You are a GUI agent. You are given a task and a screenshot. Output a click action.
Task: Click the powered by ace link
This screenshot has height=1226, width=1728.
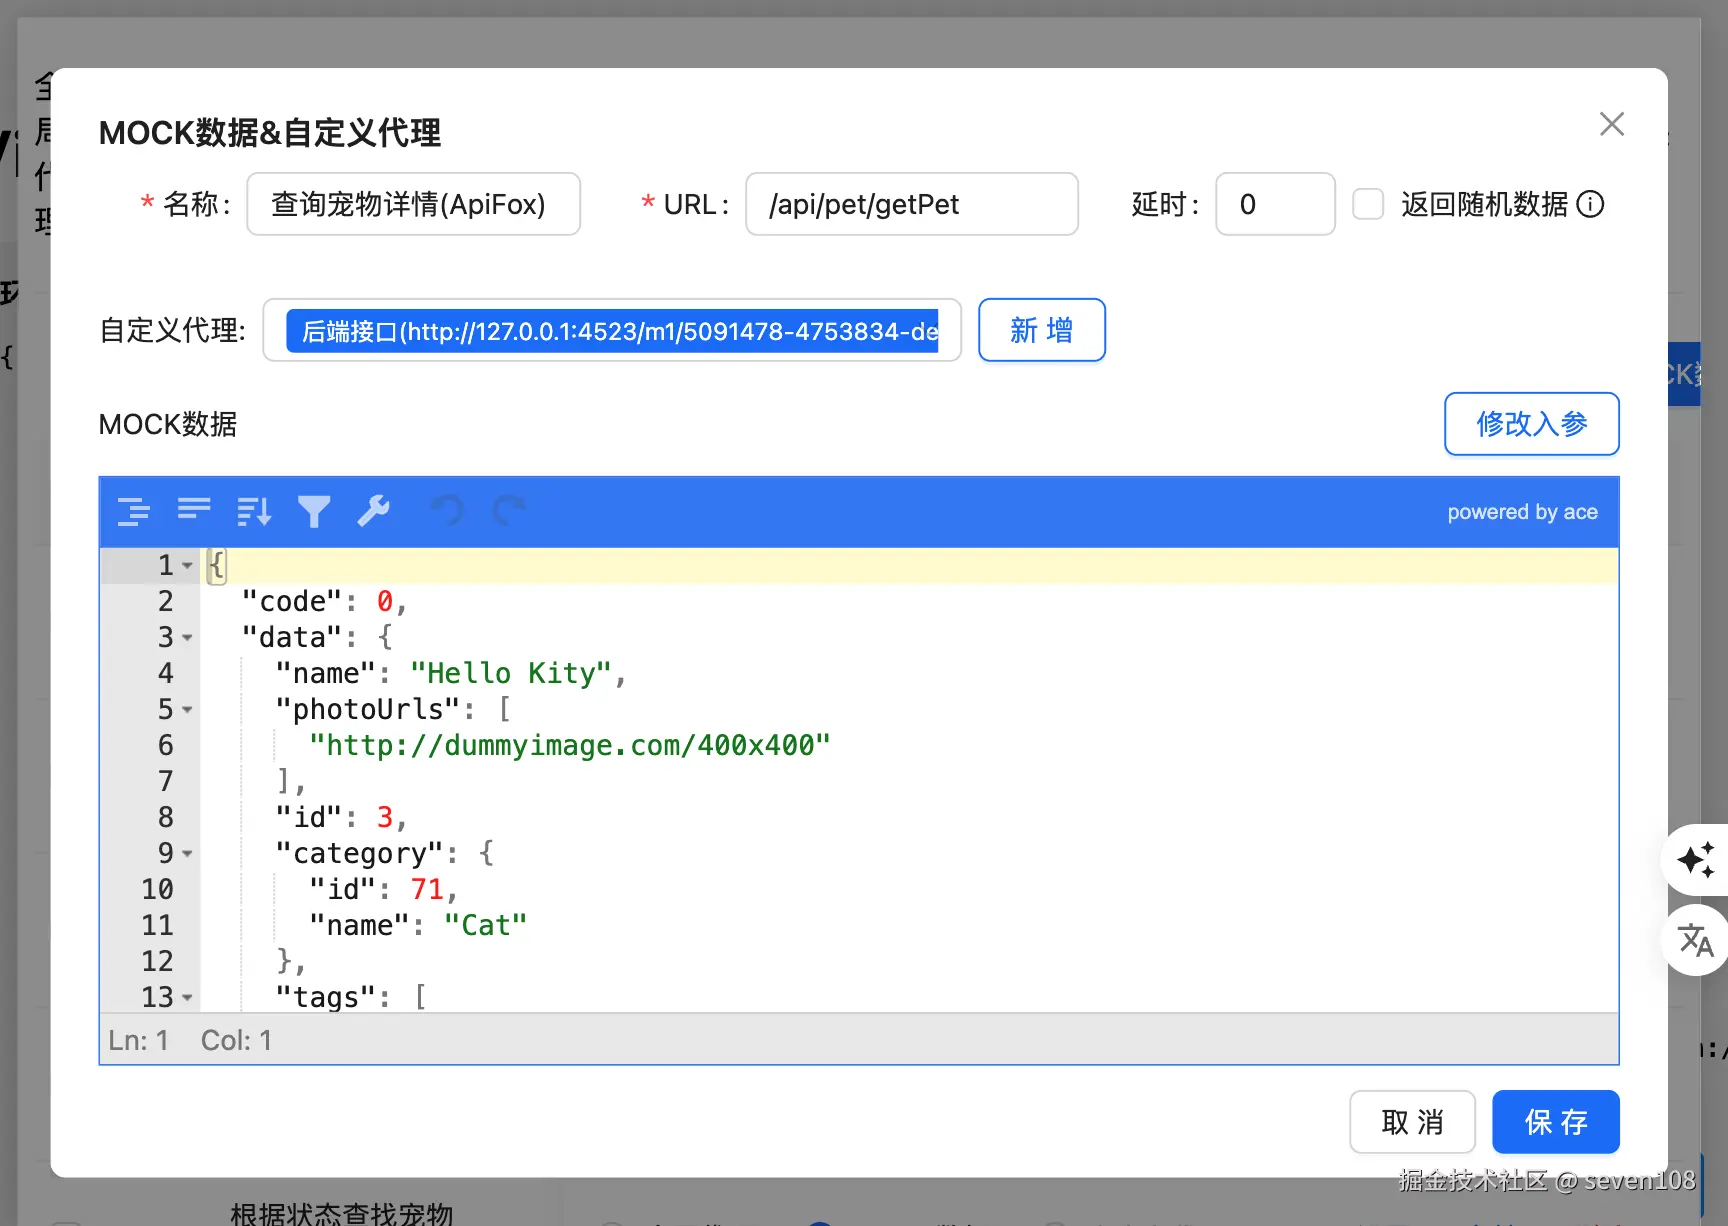tap(1522, 512)
